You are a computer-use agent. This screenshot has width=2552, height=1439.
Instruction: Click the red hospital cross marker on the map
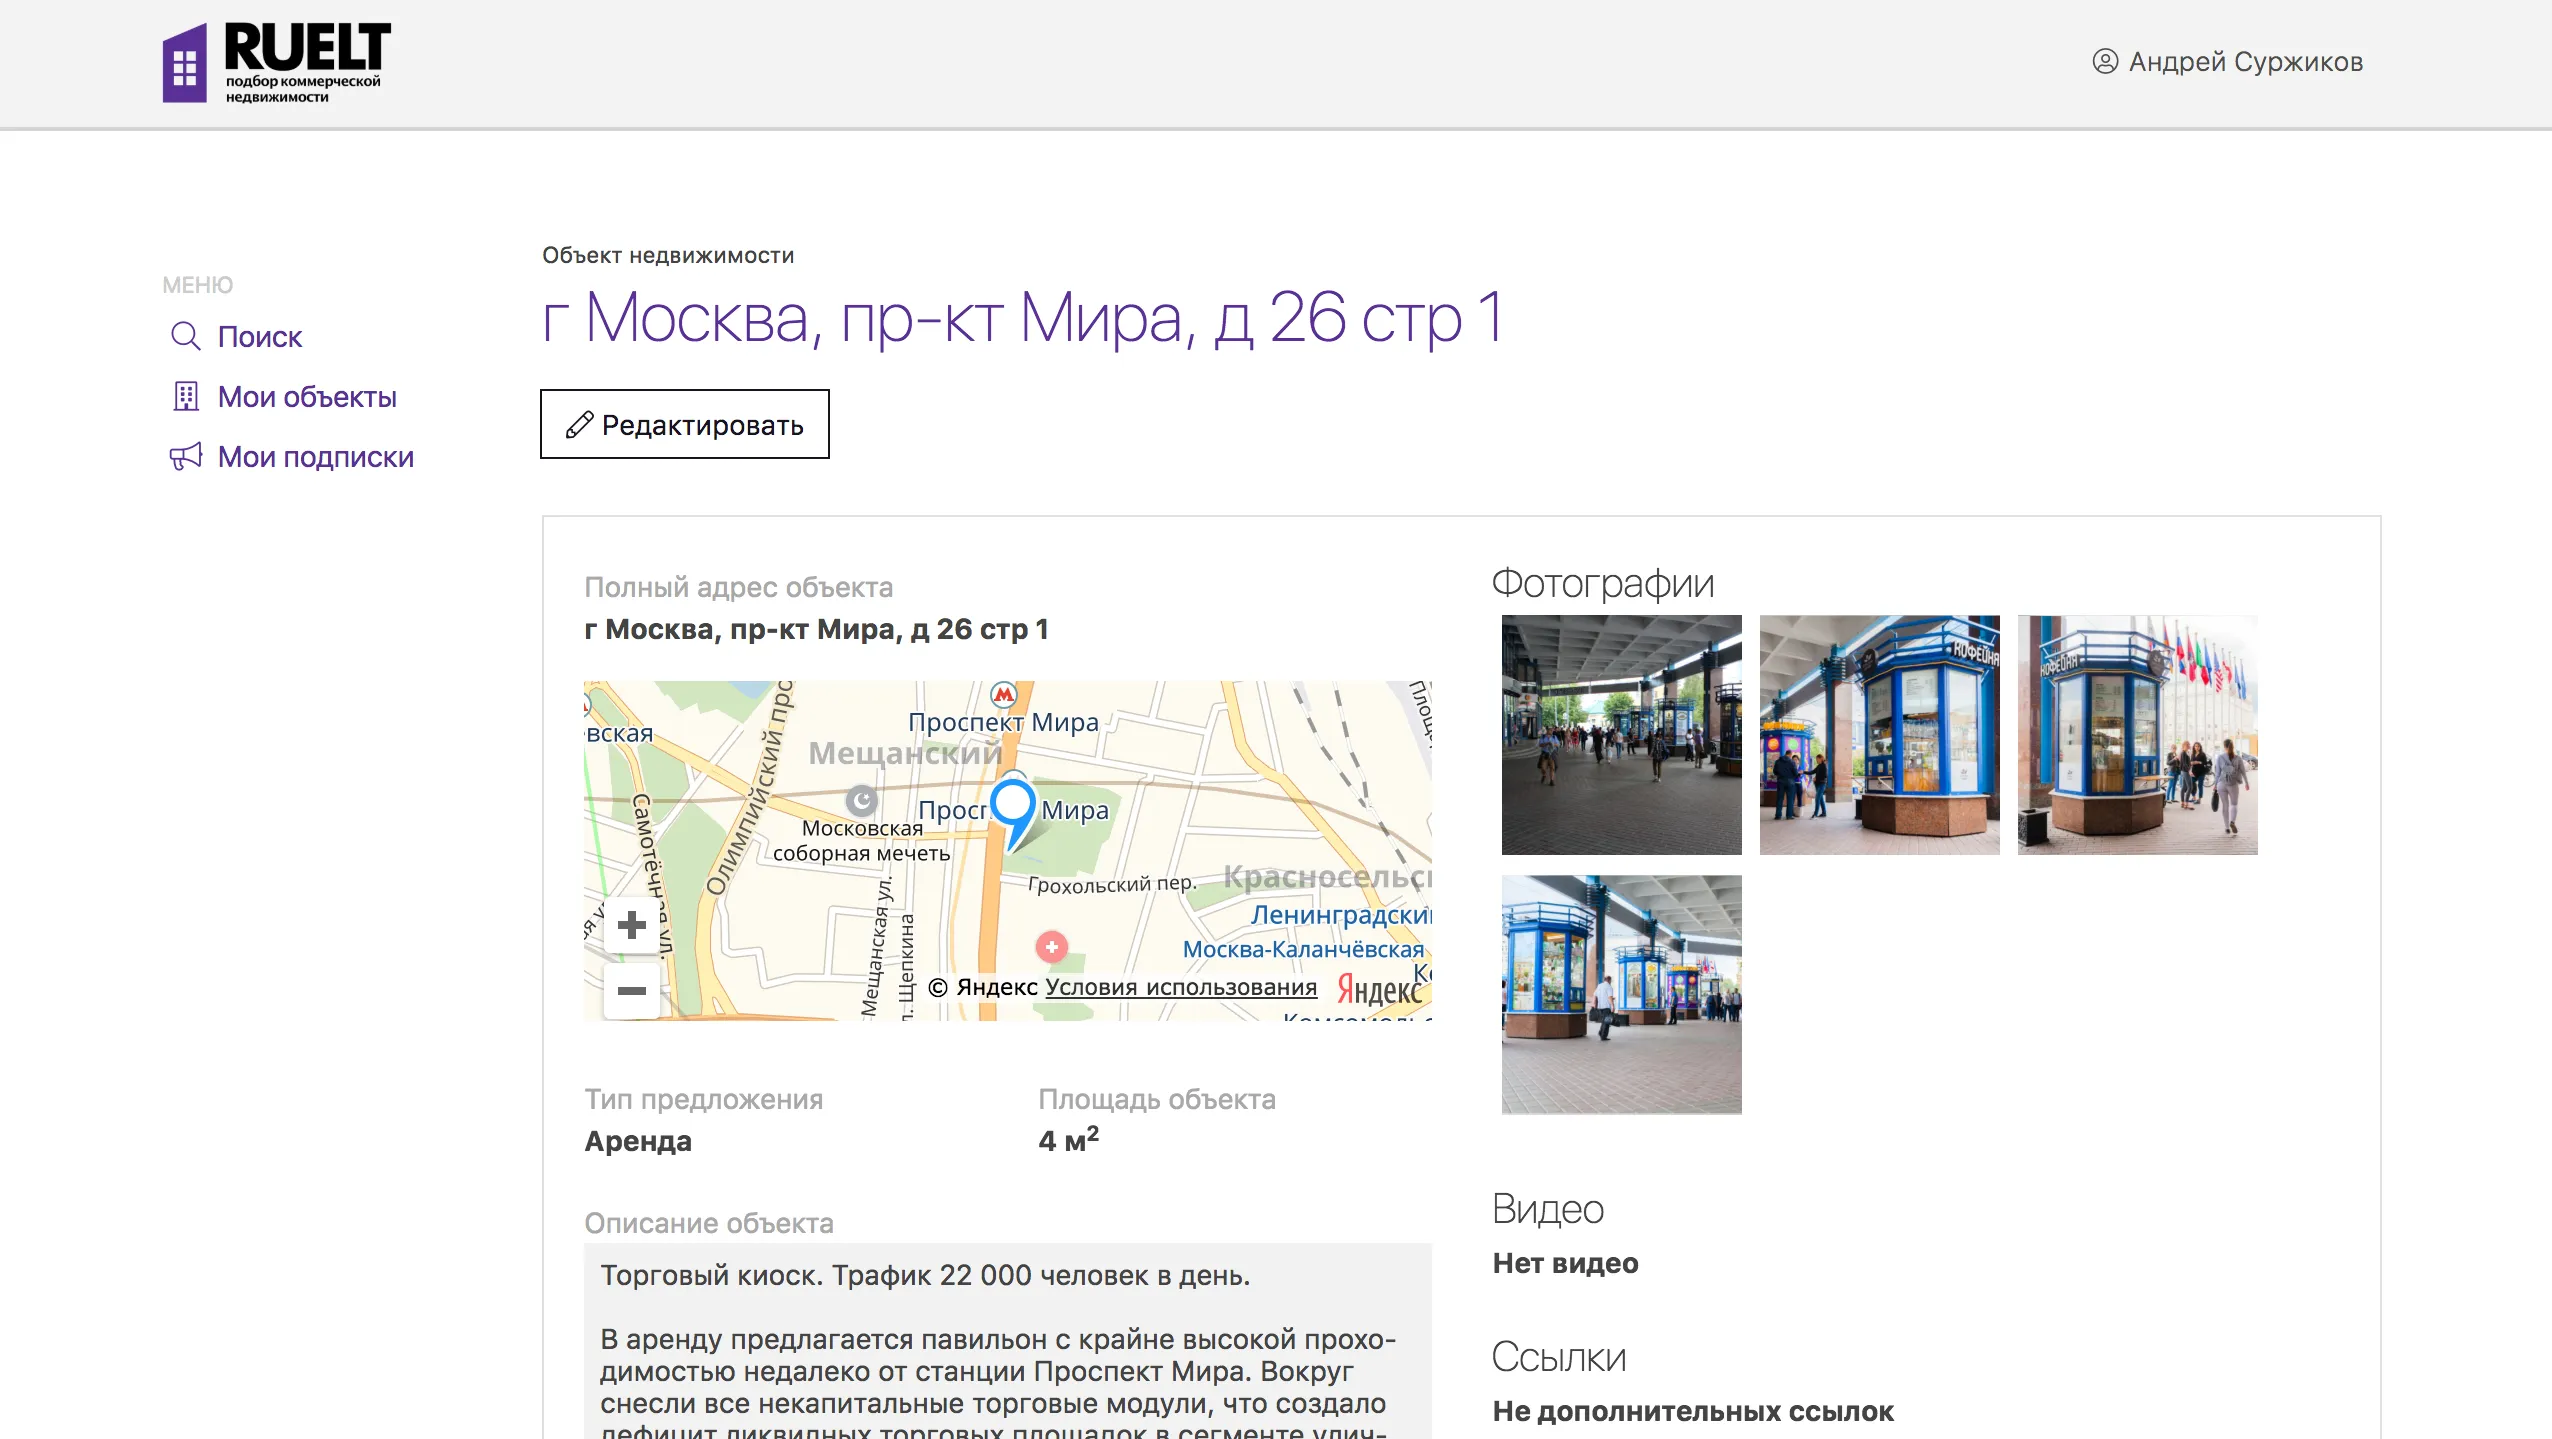(x=1051, y=946)
